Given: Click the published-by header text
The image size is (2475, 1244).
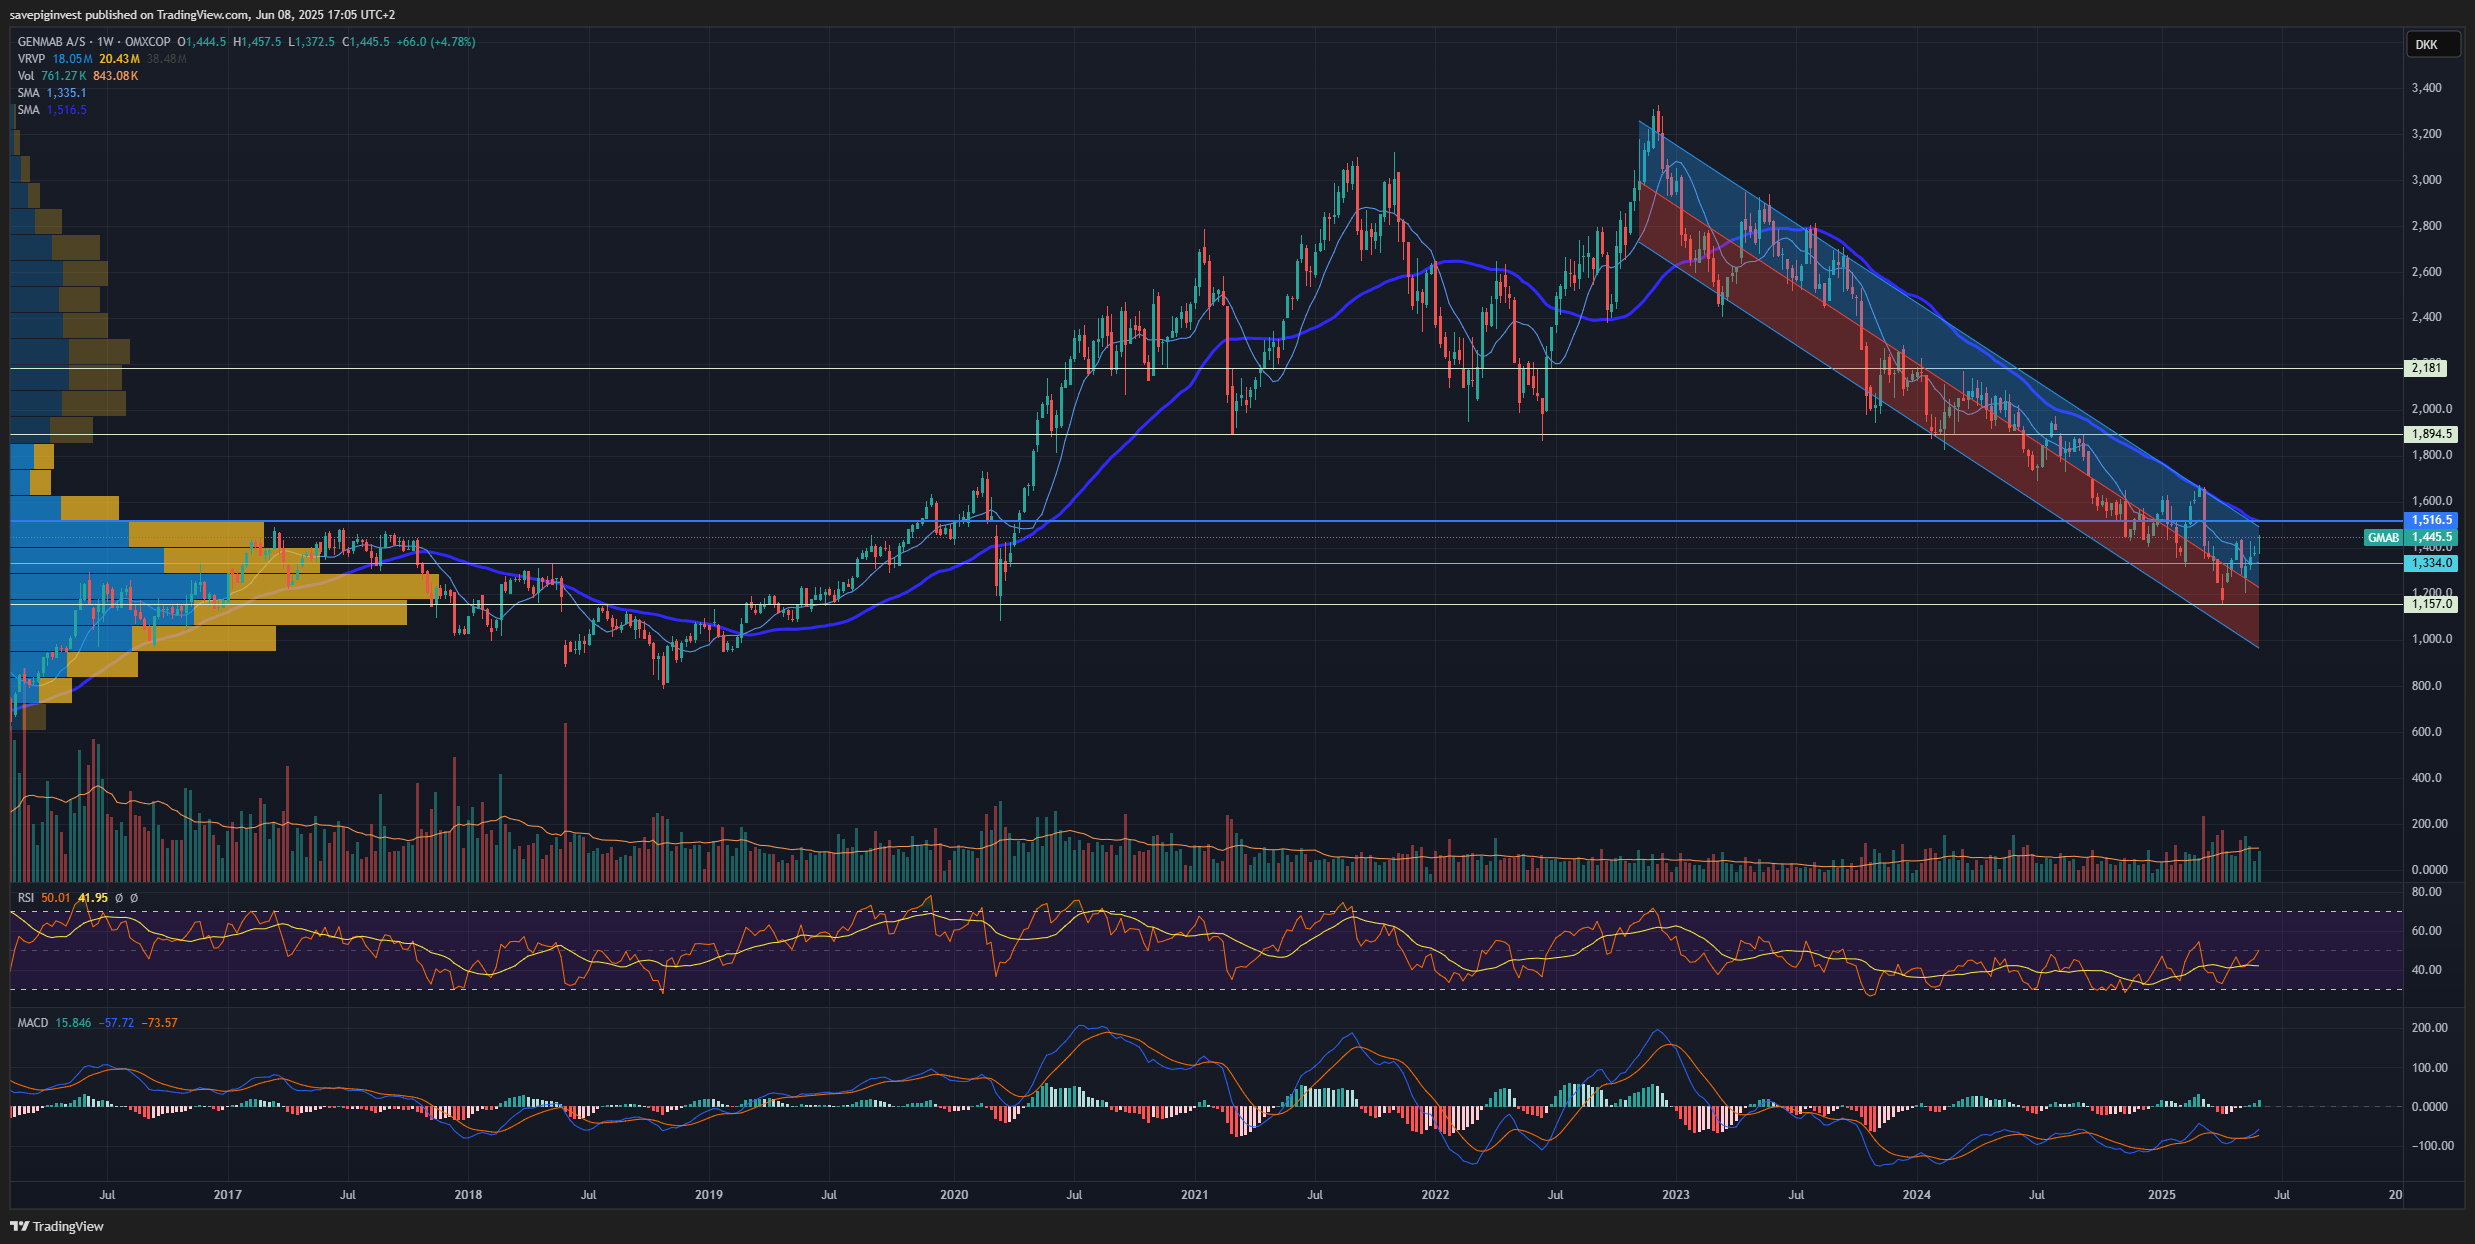Looking at the screenshot, I should (x=202, y=15).
